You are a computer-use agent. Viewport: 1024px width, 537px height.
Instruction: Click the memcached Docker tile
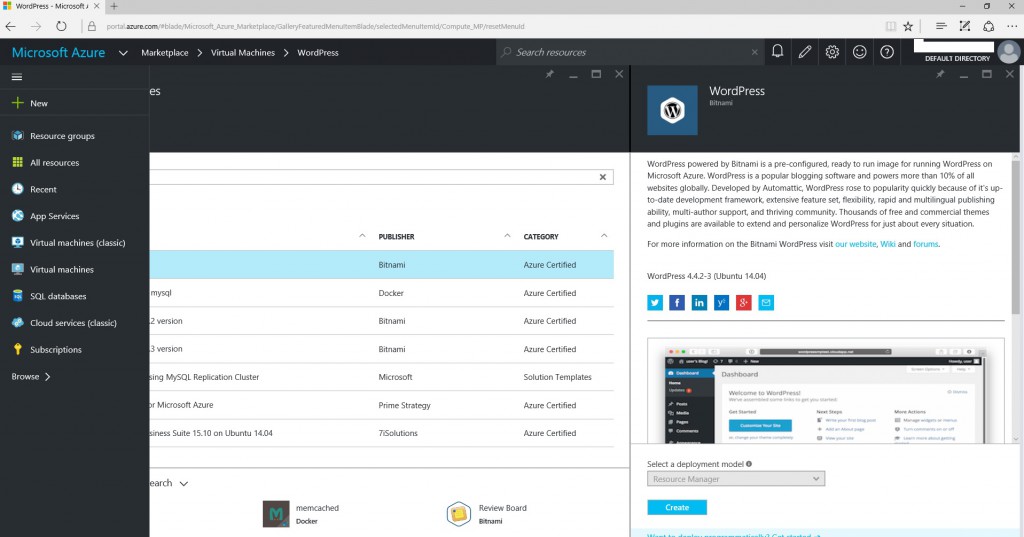tap(302, 514)
